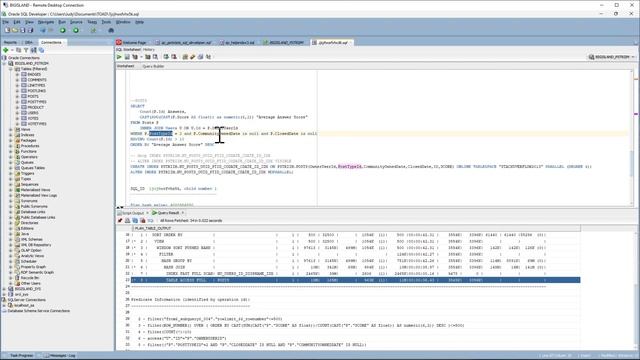Expand the Indexes tree node

[x=11, y=135]
